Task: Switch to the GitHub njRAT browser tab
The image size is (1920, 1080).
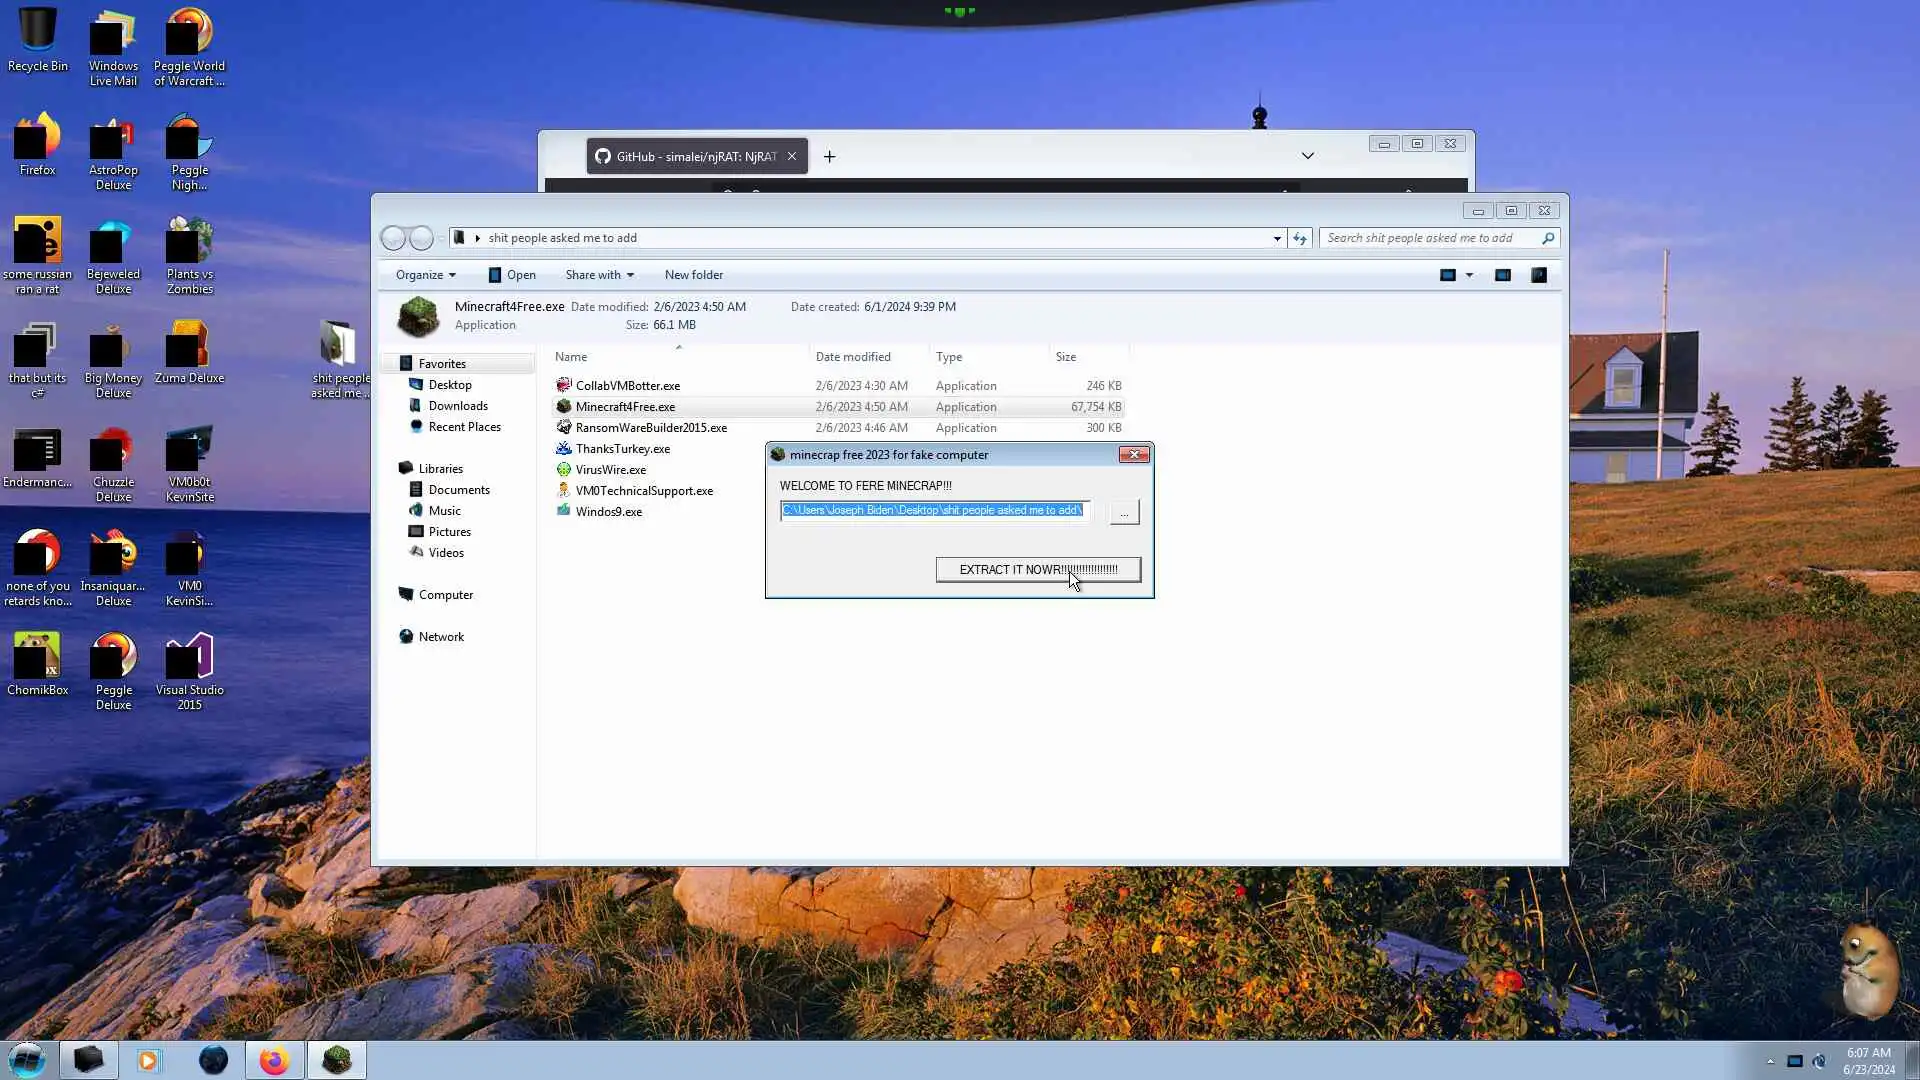Action: coord(690,157)
